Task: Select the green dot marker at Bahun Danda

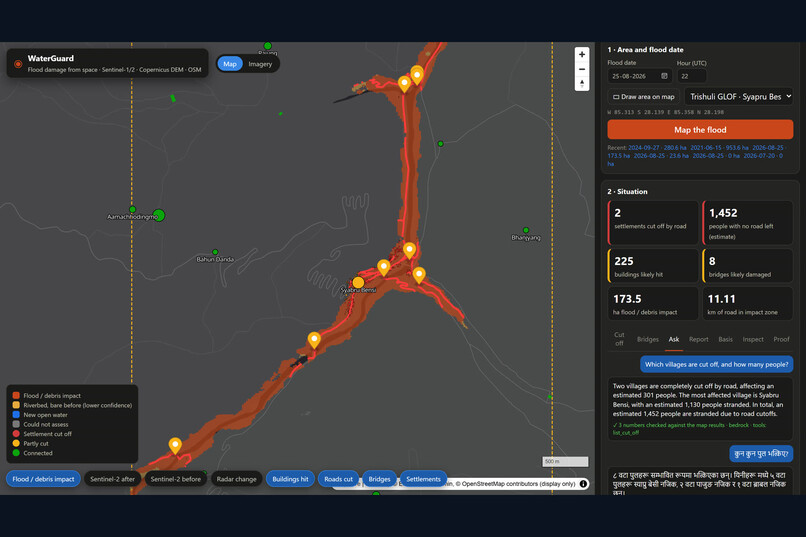Action: [x=215, y=252]
